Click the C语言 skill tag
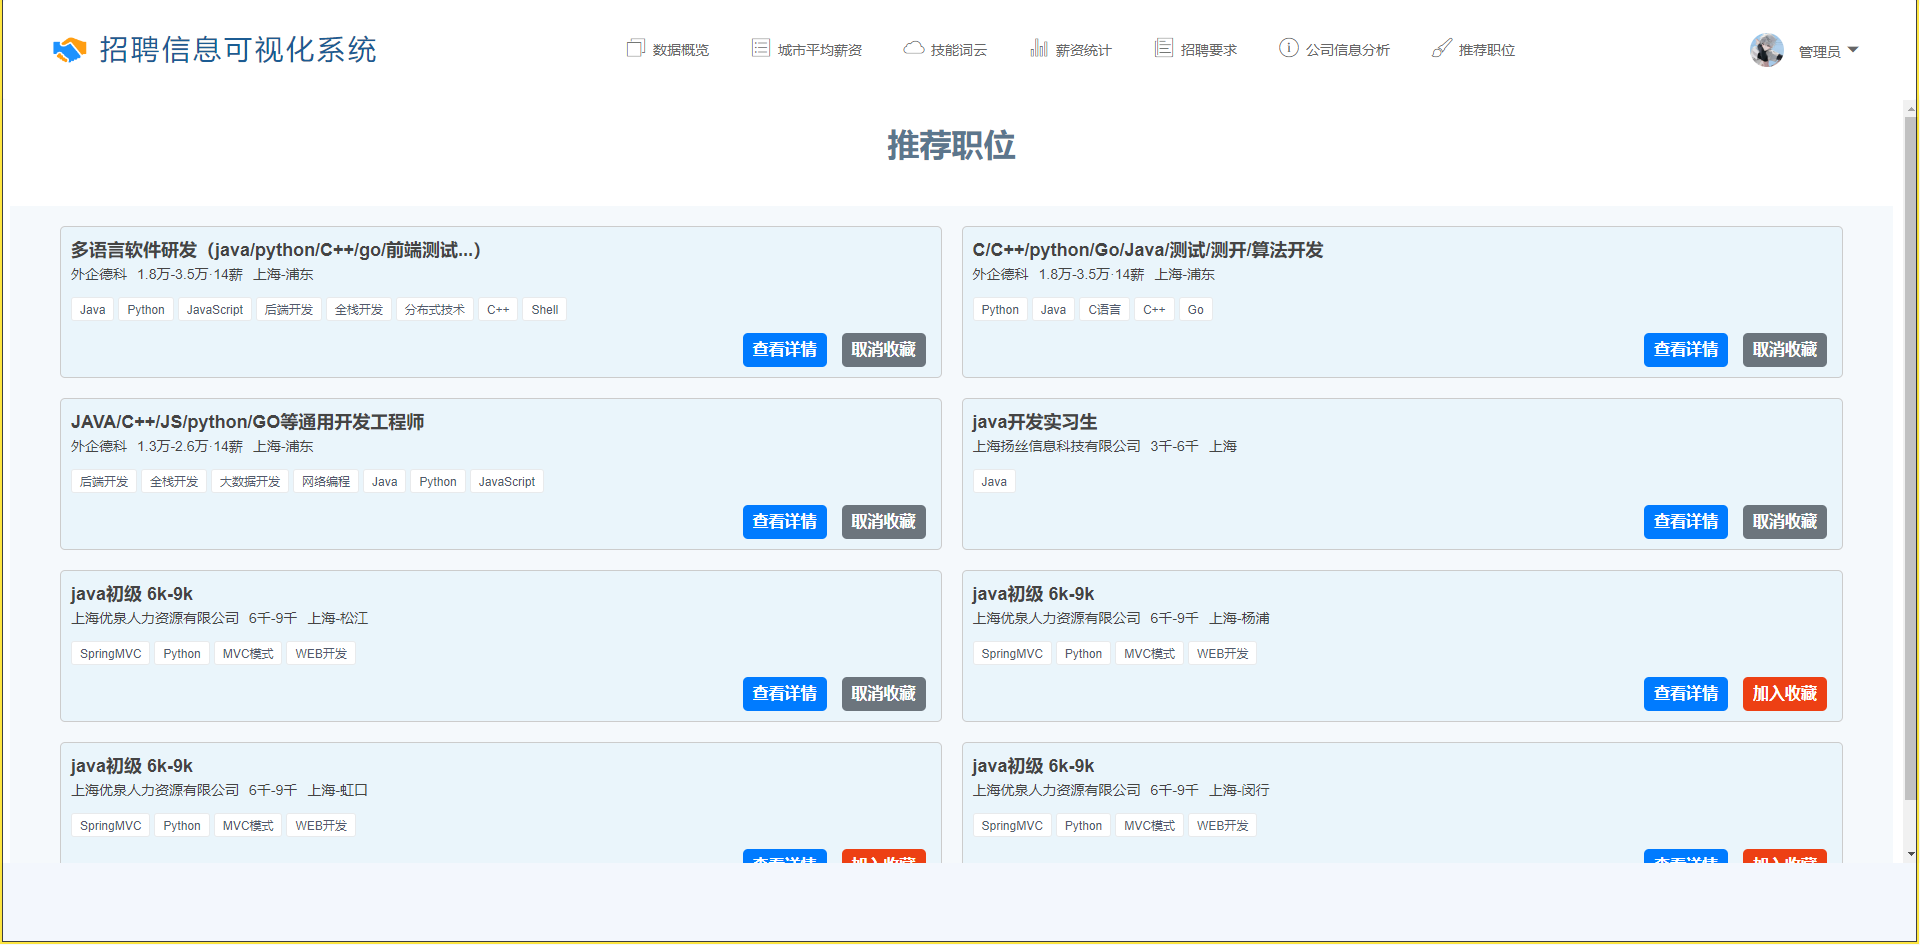The image size is (1920, 945). [1105, 310]
